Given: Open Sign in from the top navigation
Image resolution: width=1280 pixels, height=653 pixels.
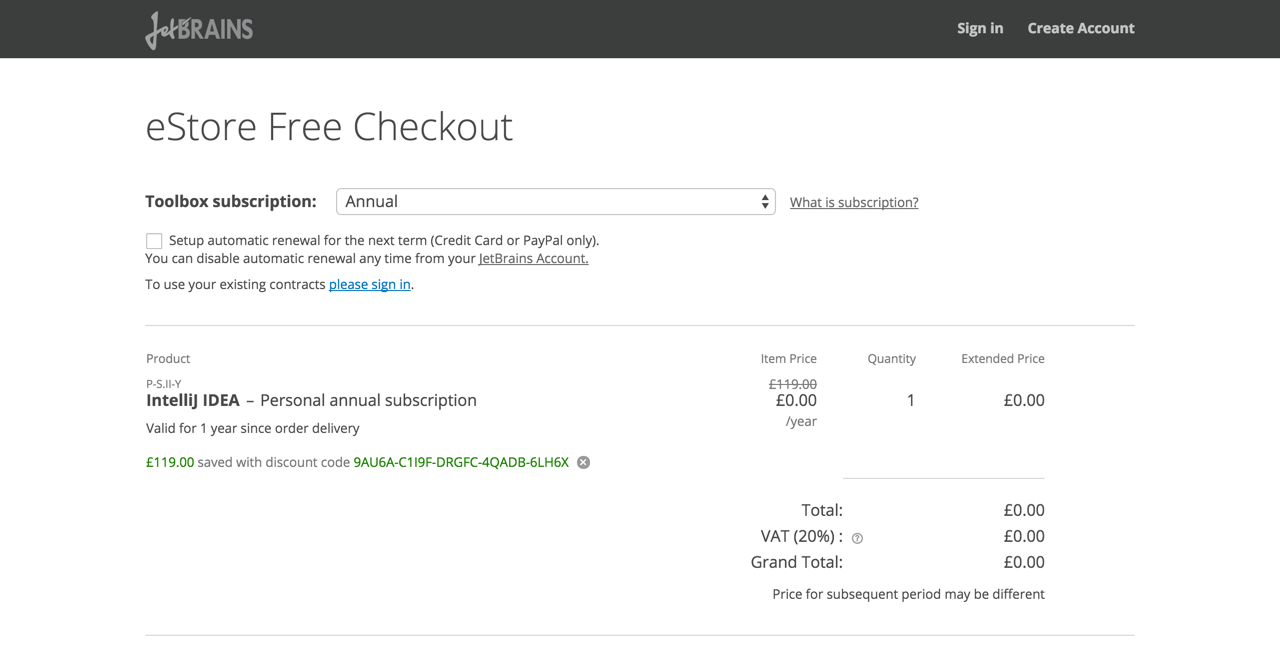Looking at the screenshot, I should click(979, 28).
